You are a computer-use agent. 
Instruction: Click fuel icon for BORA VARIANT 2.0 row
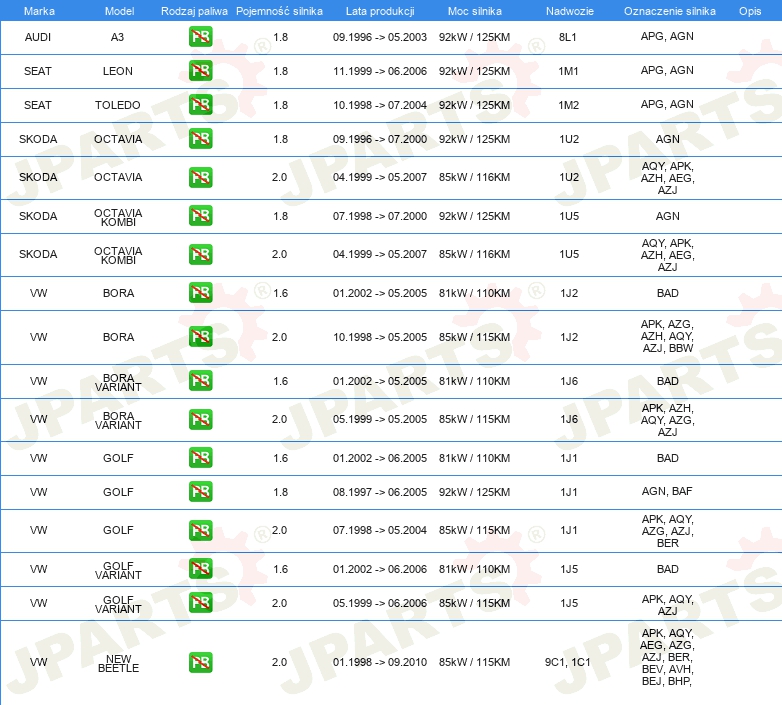[200, 419]
